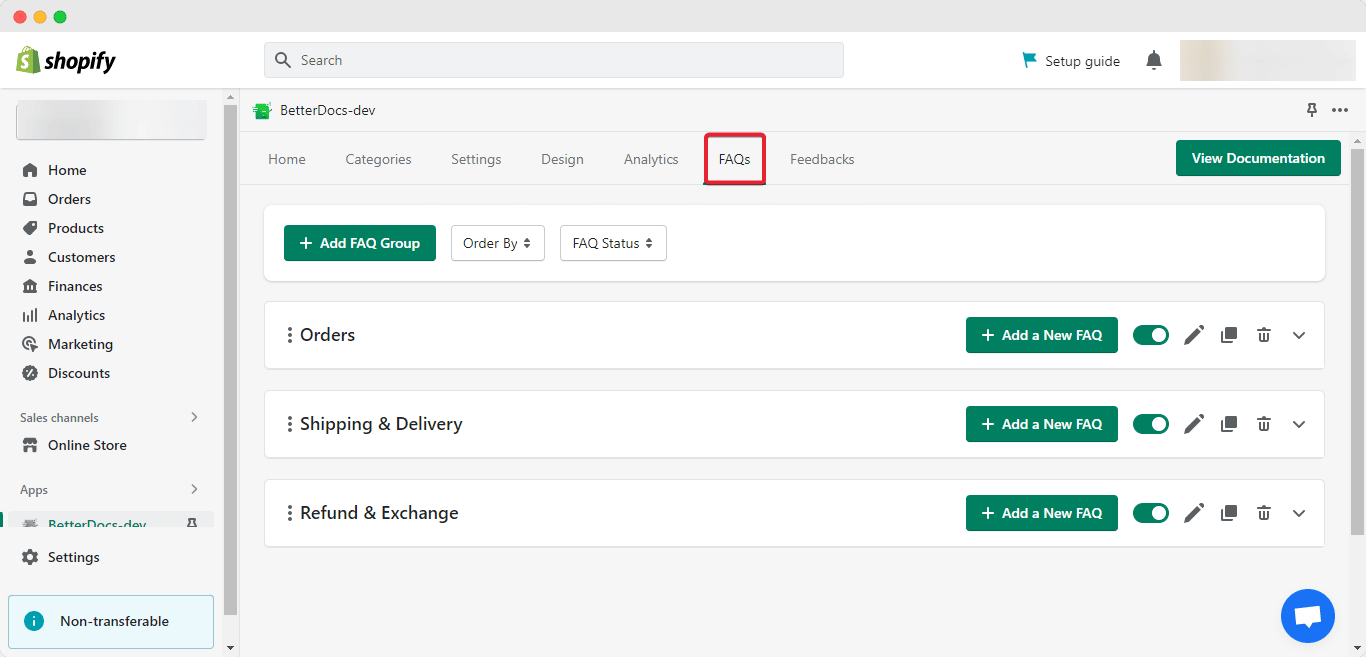Click the Orders inbox icon in sidebar

point(30,199)
